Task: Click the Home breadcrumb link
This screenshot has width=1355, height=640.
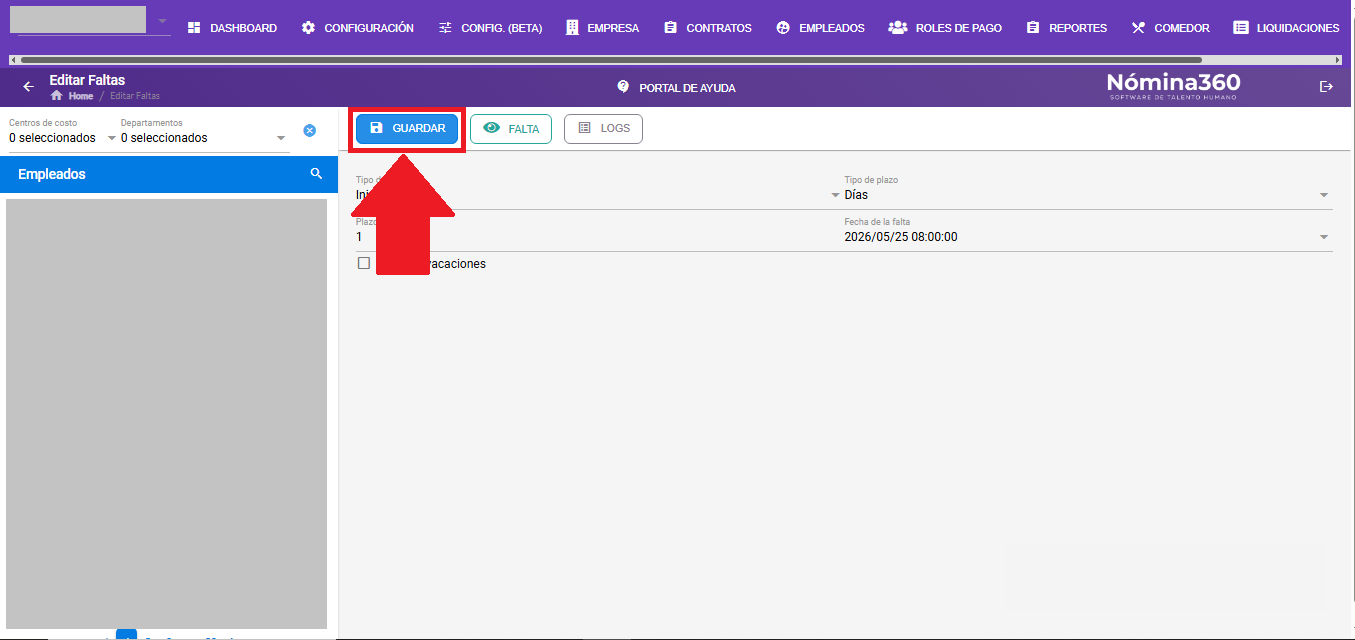Action: pos(72,96)
